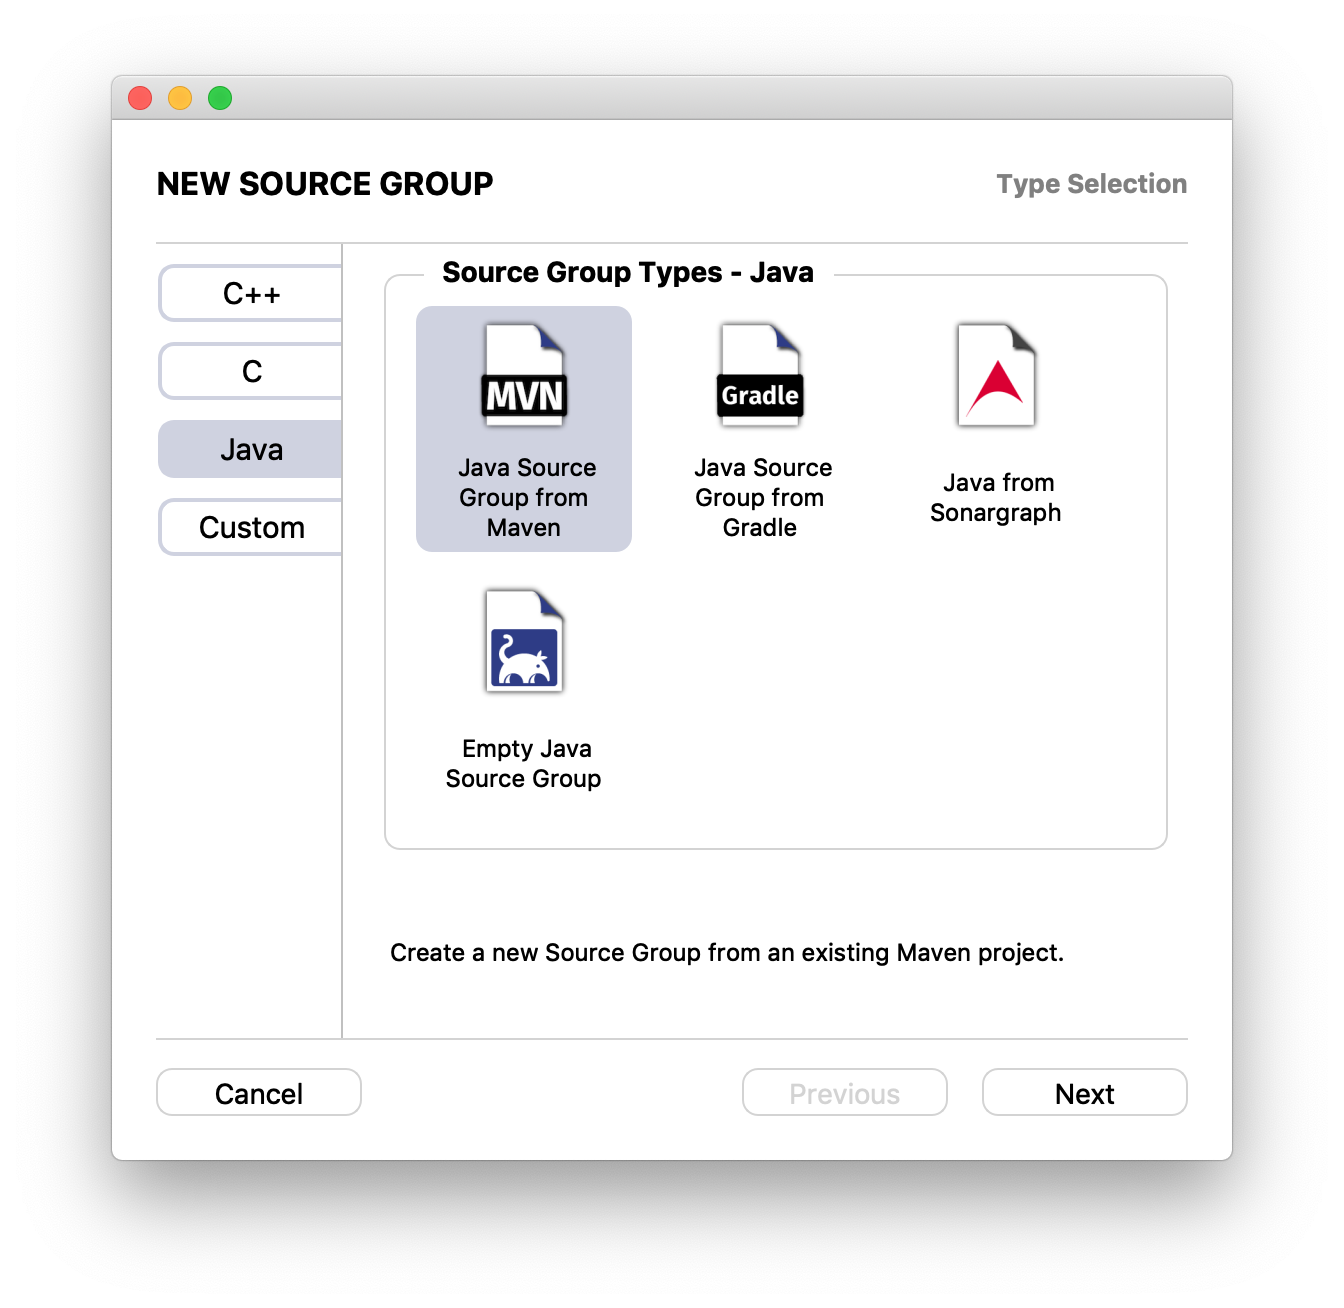Maximize the window with the green button
This screenshot has height=1308, width=1344.
tap(220, 98)
